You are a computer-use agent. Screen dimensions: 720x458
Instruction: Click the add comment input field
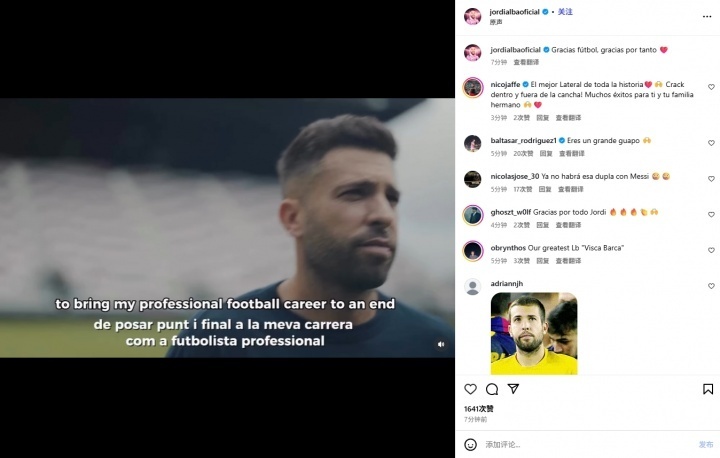coord(589,444)
